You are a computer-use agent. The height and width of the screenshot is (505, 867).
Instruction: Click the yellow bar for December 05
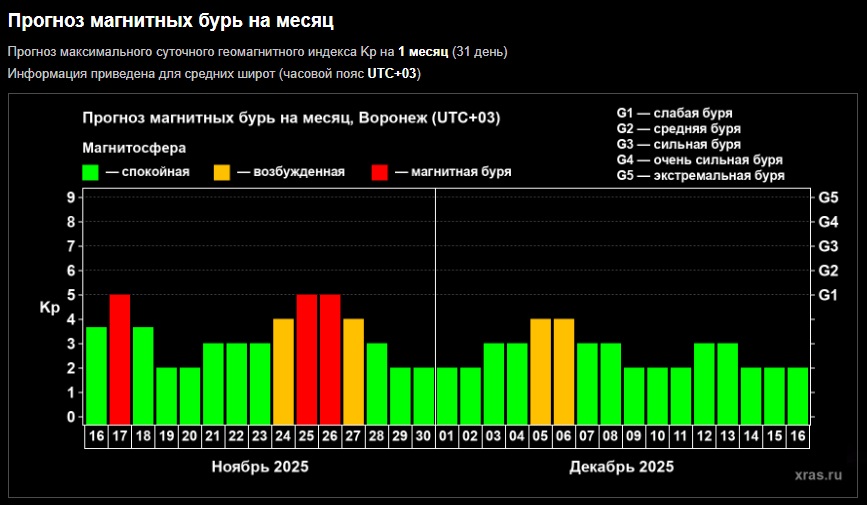point(541,370)
